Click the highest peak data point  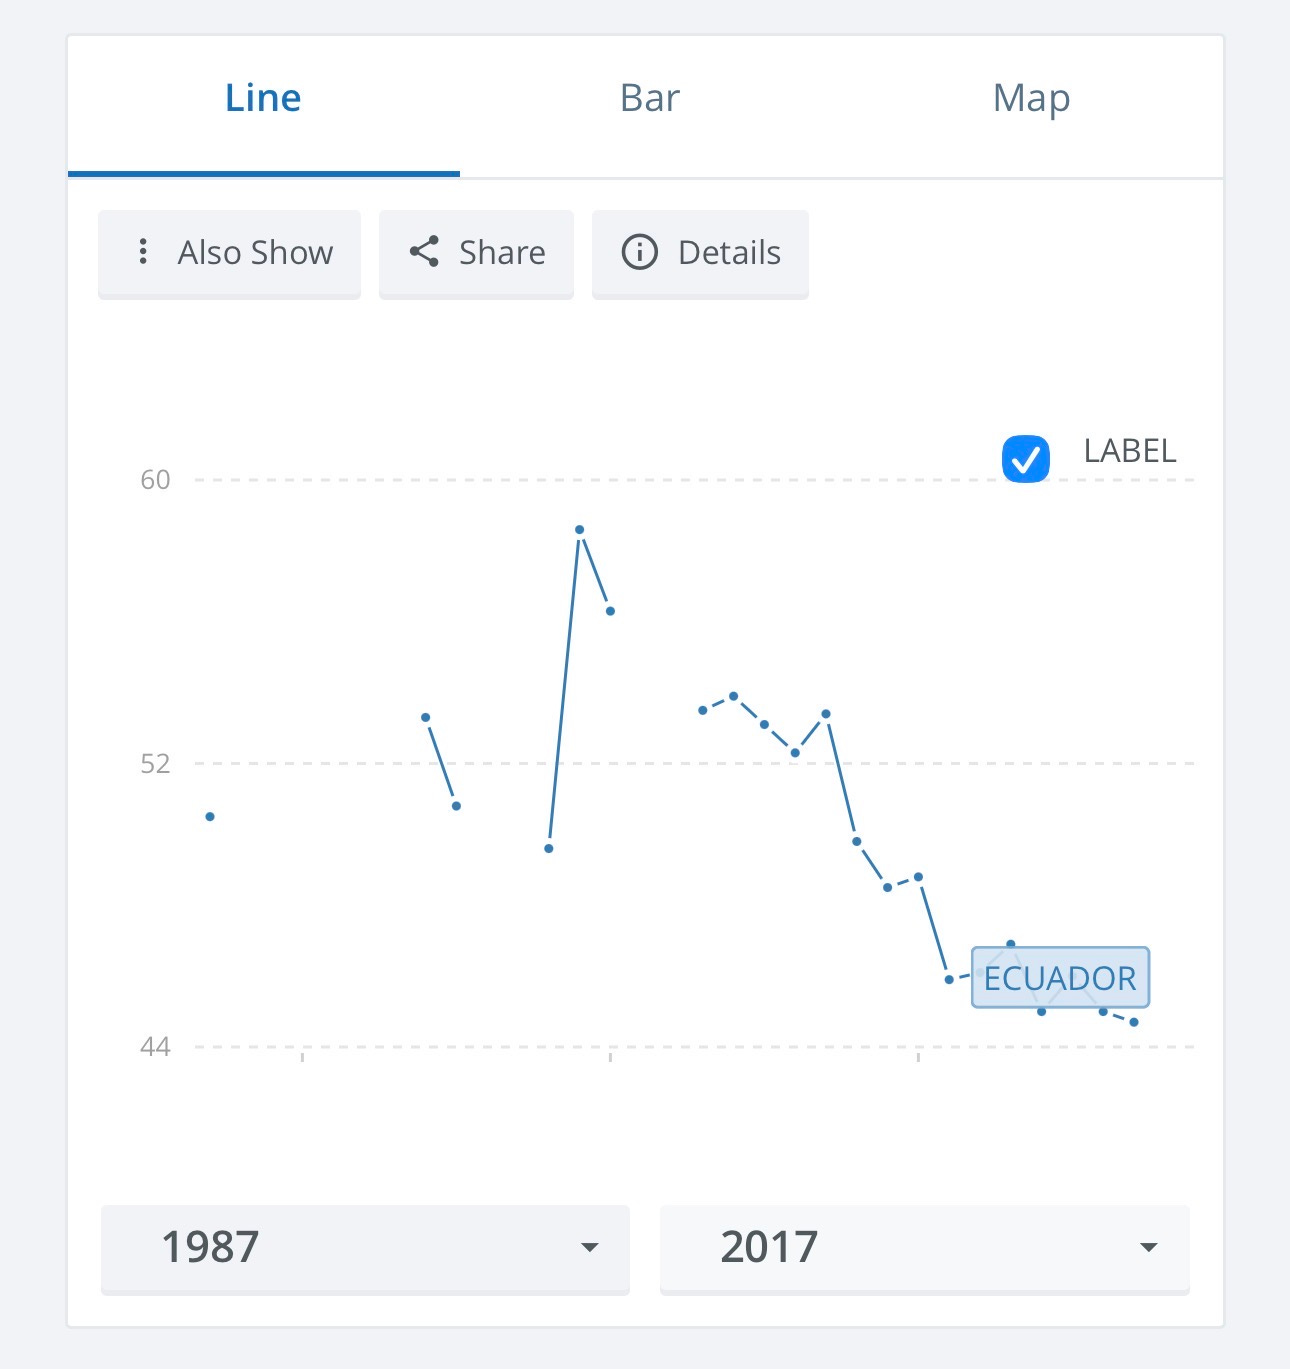(579, 530)
